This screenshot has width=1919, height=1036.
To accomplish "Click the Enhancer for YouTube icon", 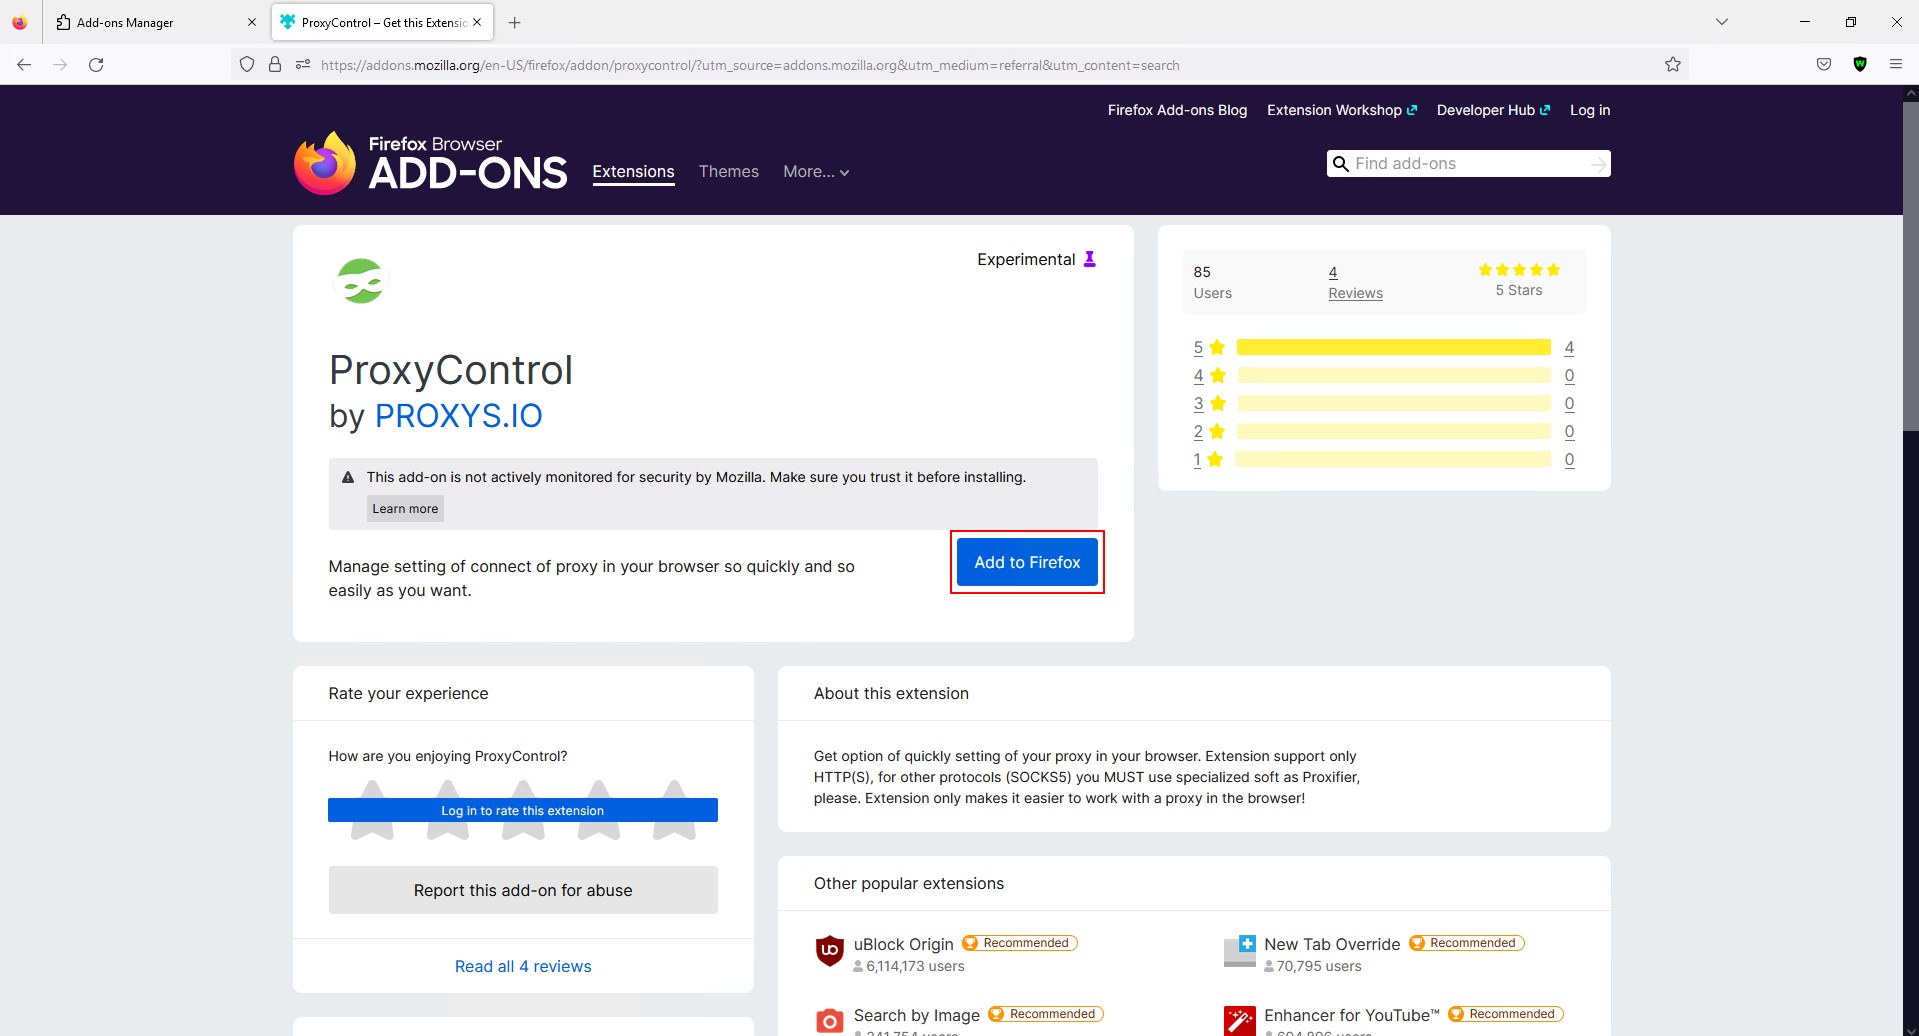I will point(1240,1021).
